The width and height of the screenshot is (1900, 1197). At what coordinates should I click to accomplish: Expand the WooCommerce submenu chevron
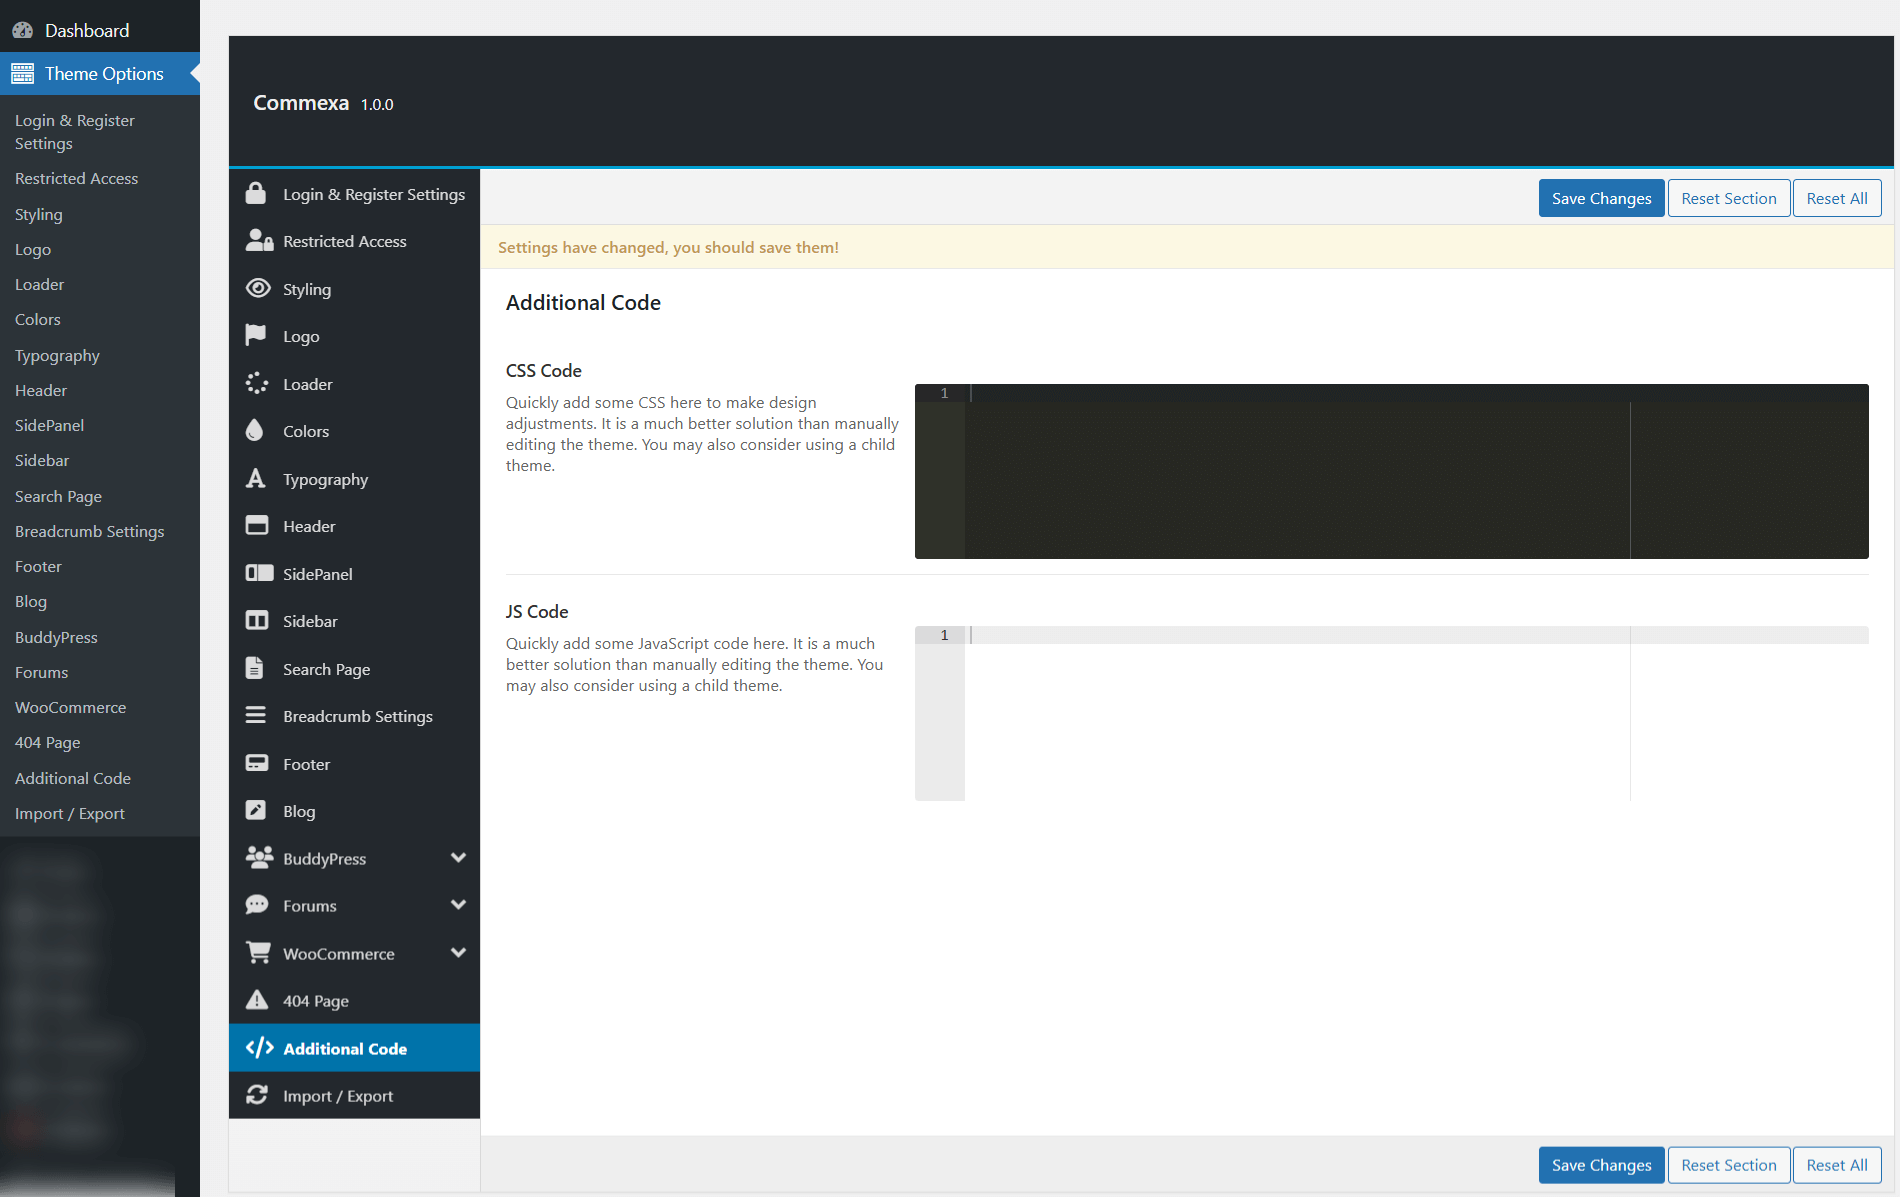tap(458, 953)
